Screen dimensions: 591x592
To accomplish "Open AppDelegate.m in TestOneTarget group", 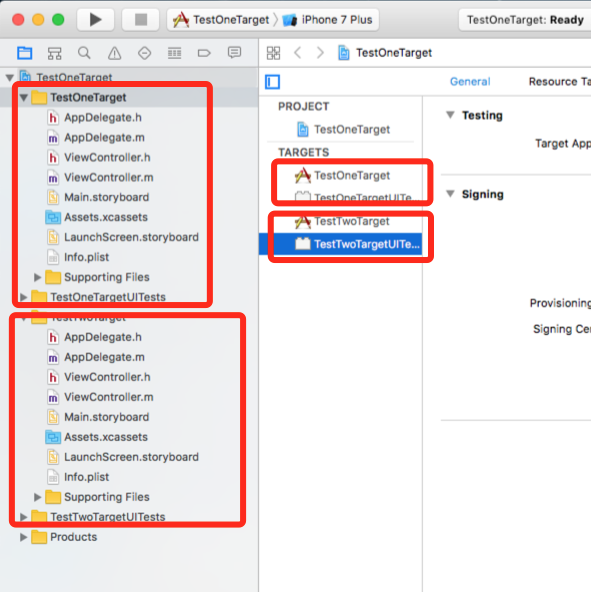I will (x=96, y=138).
